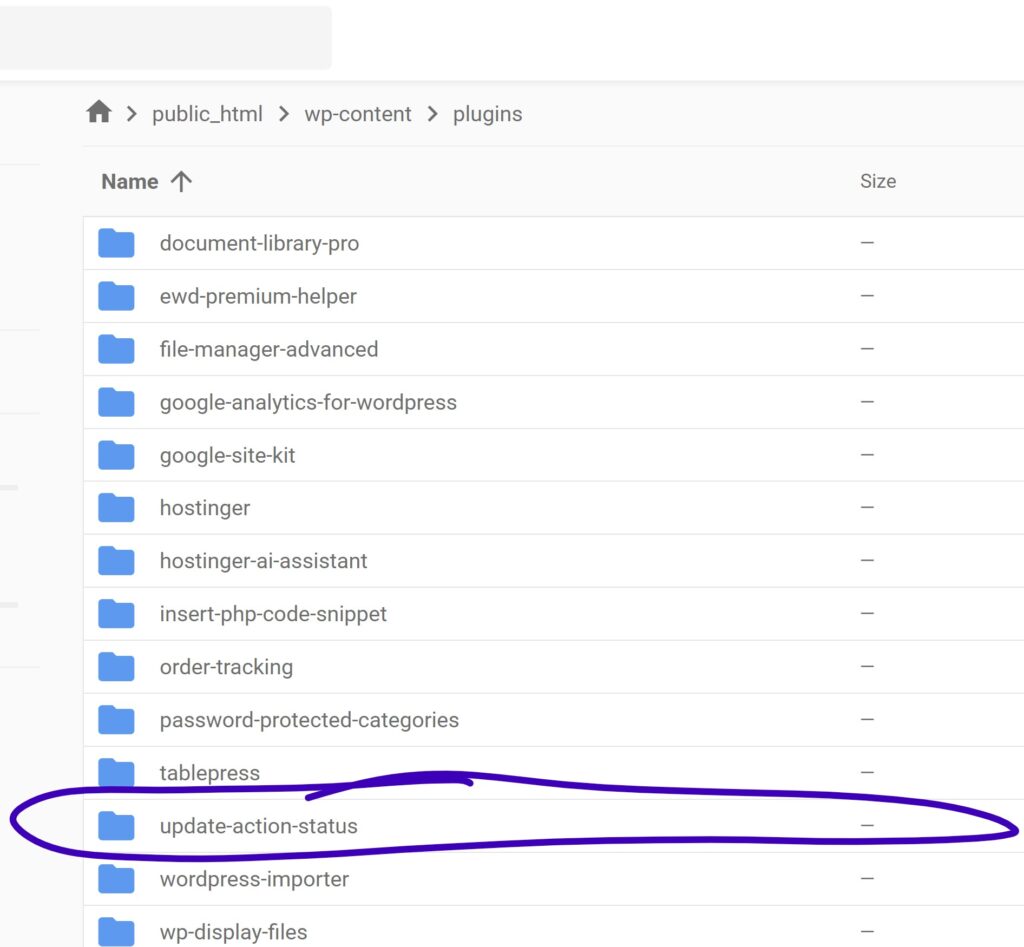
Task: Click the ewd-premium-helper folder icon
Action: click(116, 296)
